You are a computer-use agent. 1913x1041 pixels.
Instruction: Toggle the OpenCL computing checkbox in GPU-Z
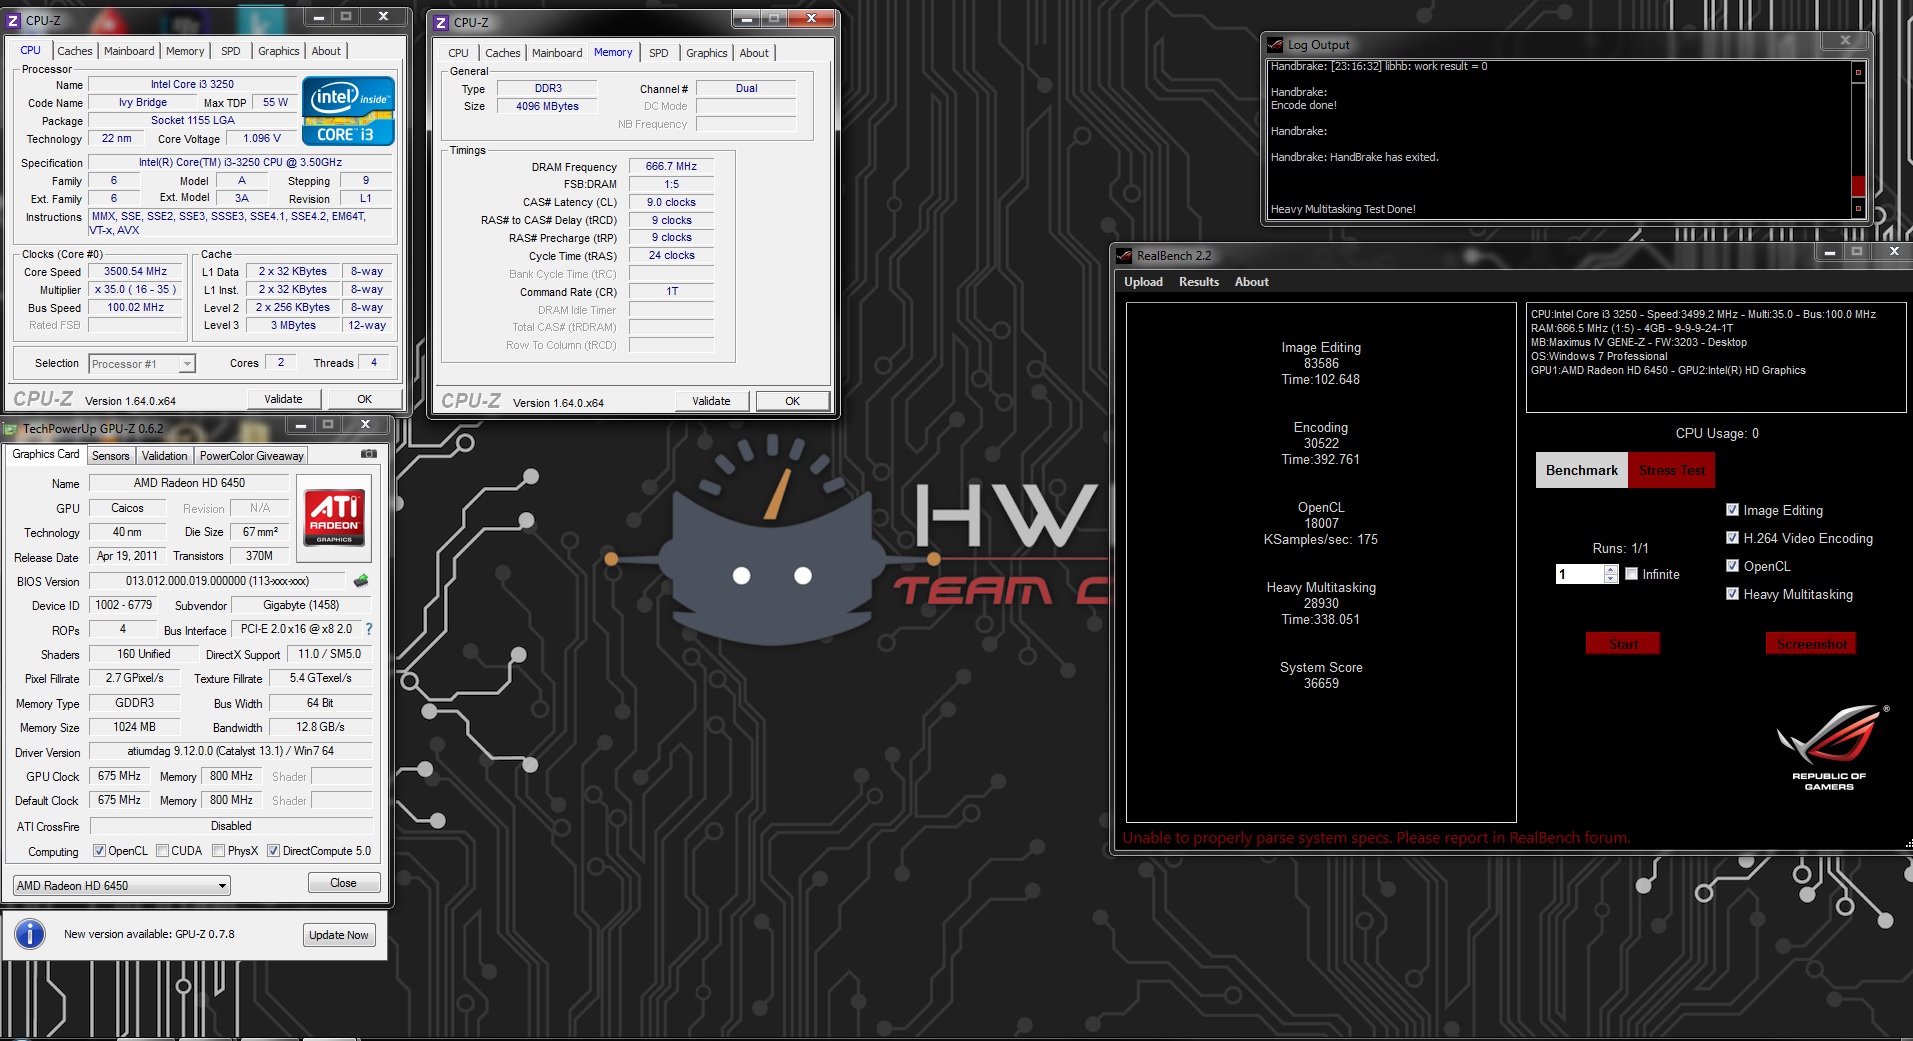tap(99, 851)
